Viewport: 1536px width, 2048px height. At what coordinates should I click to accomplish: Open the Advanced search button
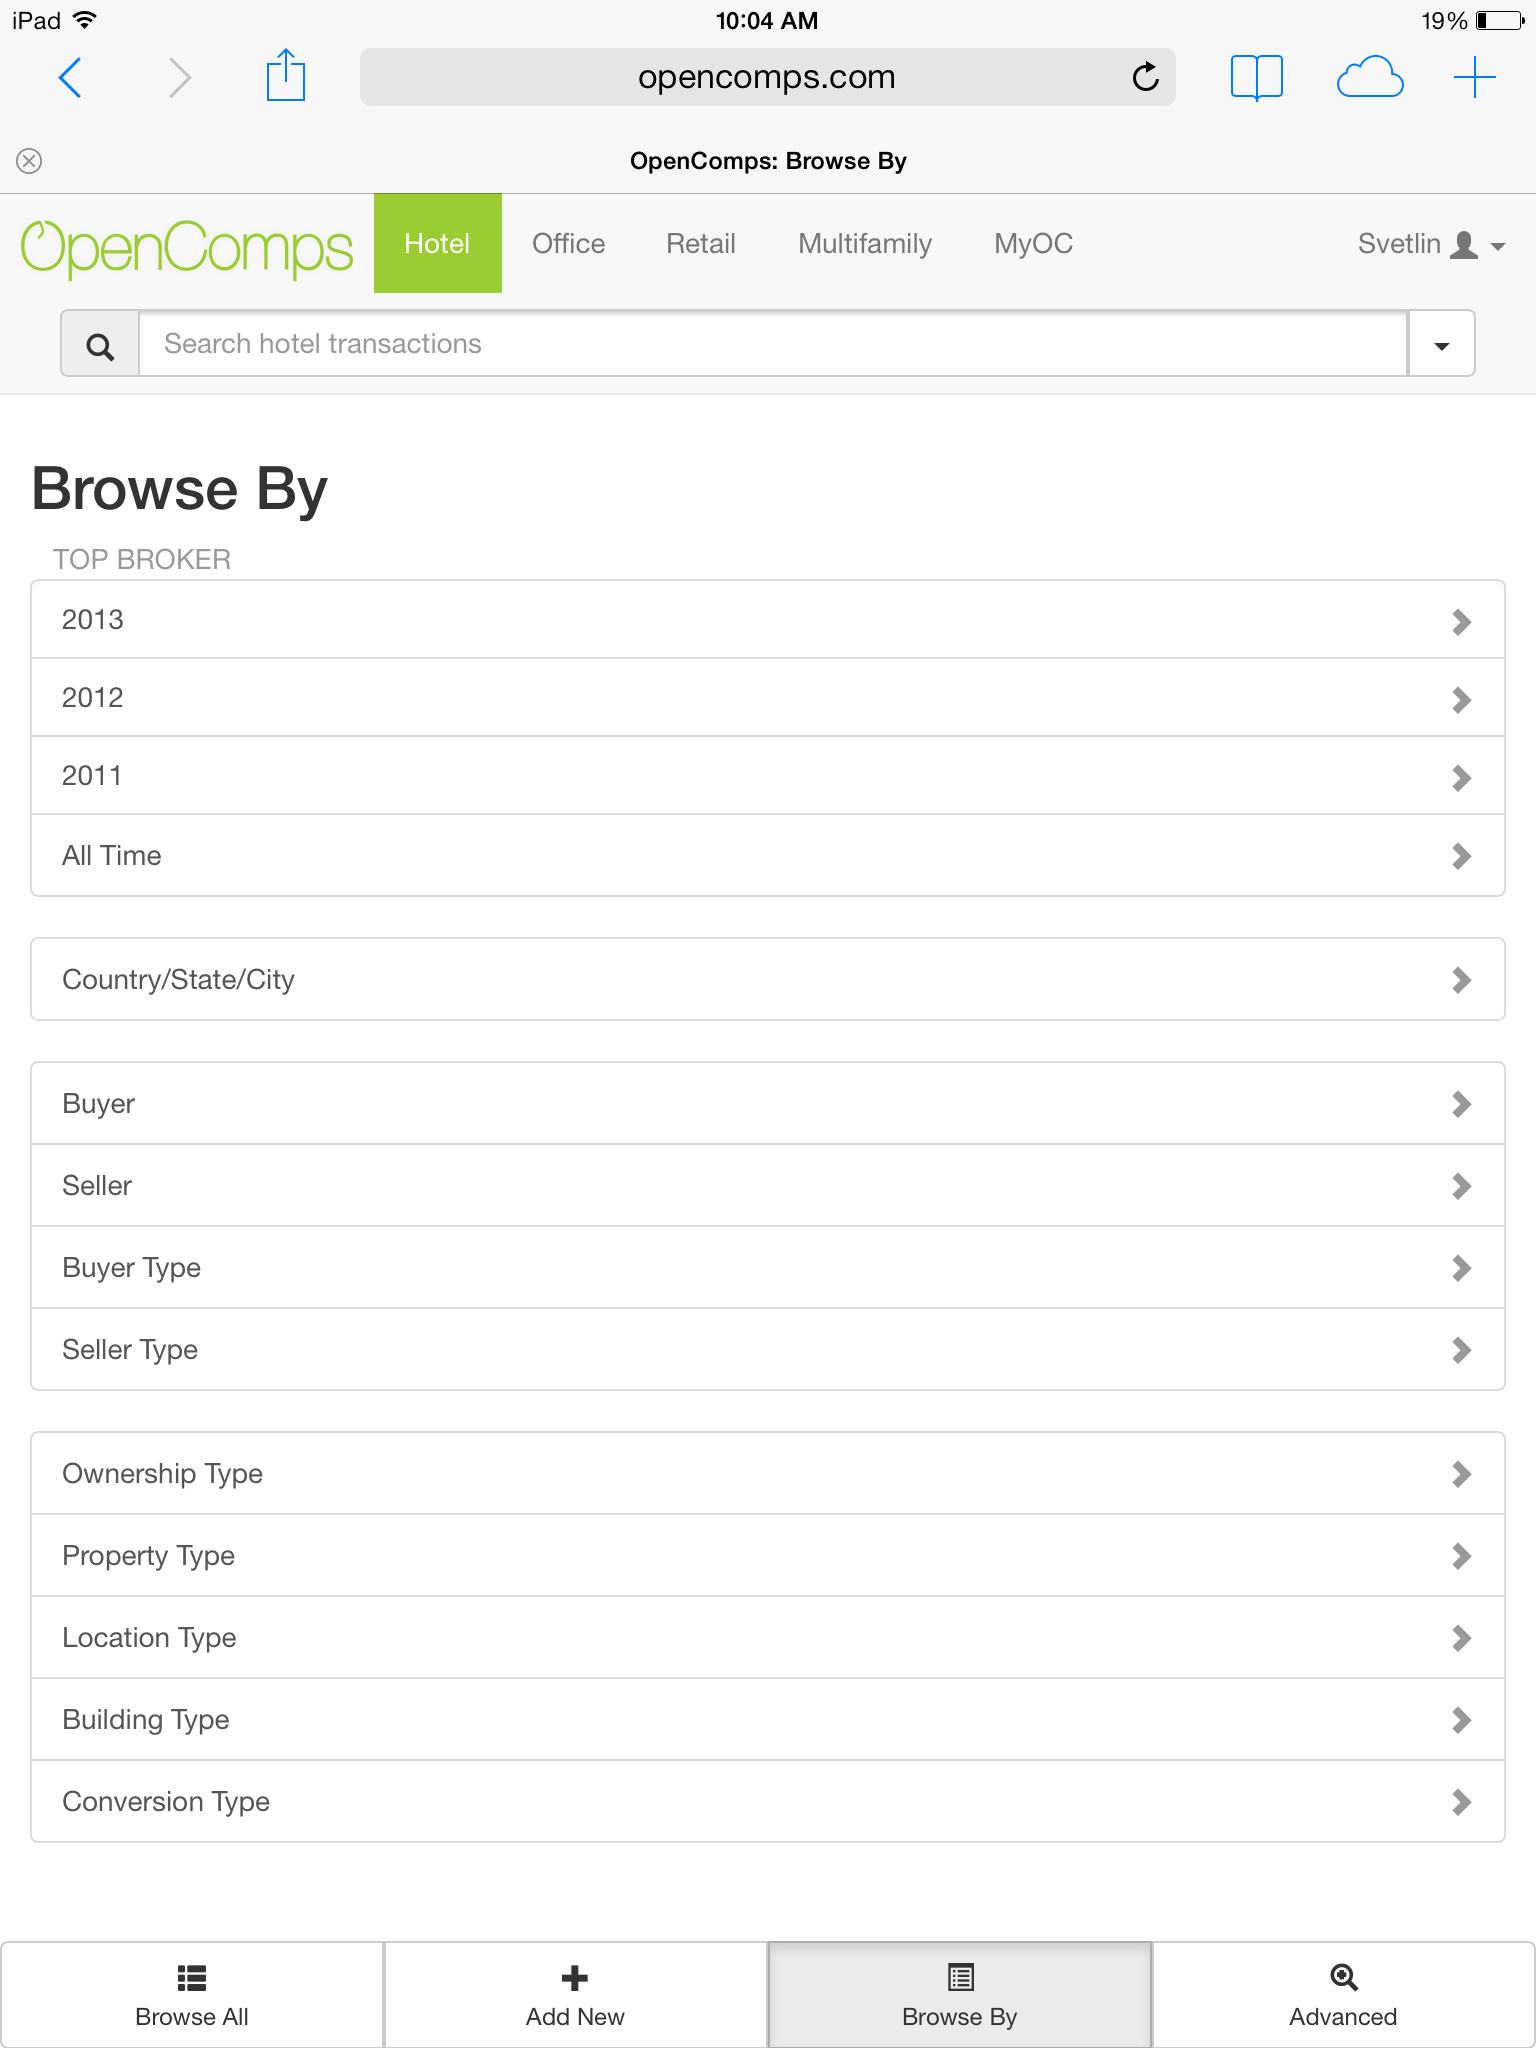pos(1343,1995)
